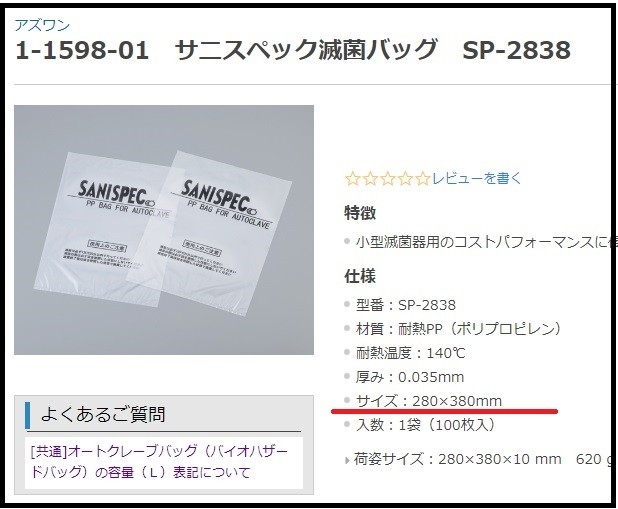Viewport: 618px width, 509px height.
Task: Click the 厚み 0.035mm specification line
Action: [x=410, y=377]
